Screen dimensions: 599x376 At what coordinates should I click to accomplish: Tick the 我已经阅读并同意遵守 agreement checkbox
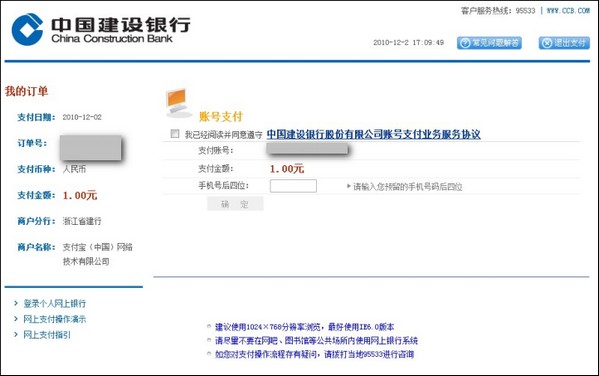click(x=175, y=134)
